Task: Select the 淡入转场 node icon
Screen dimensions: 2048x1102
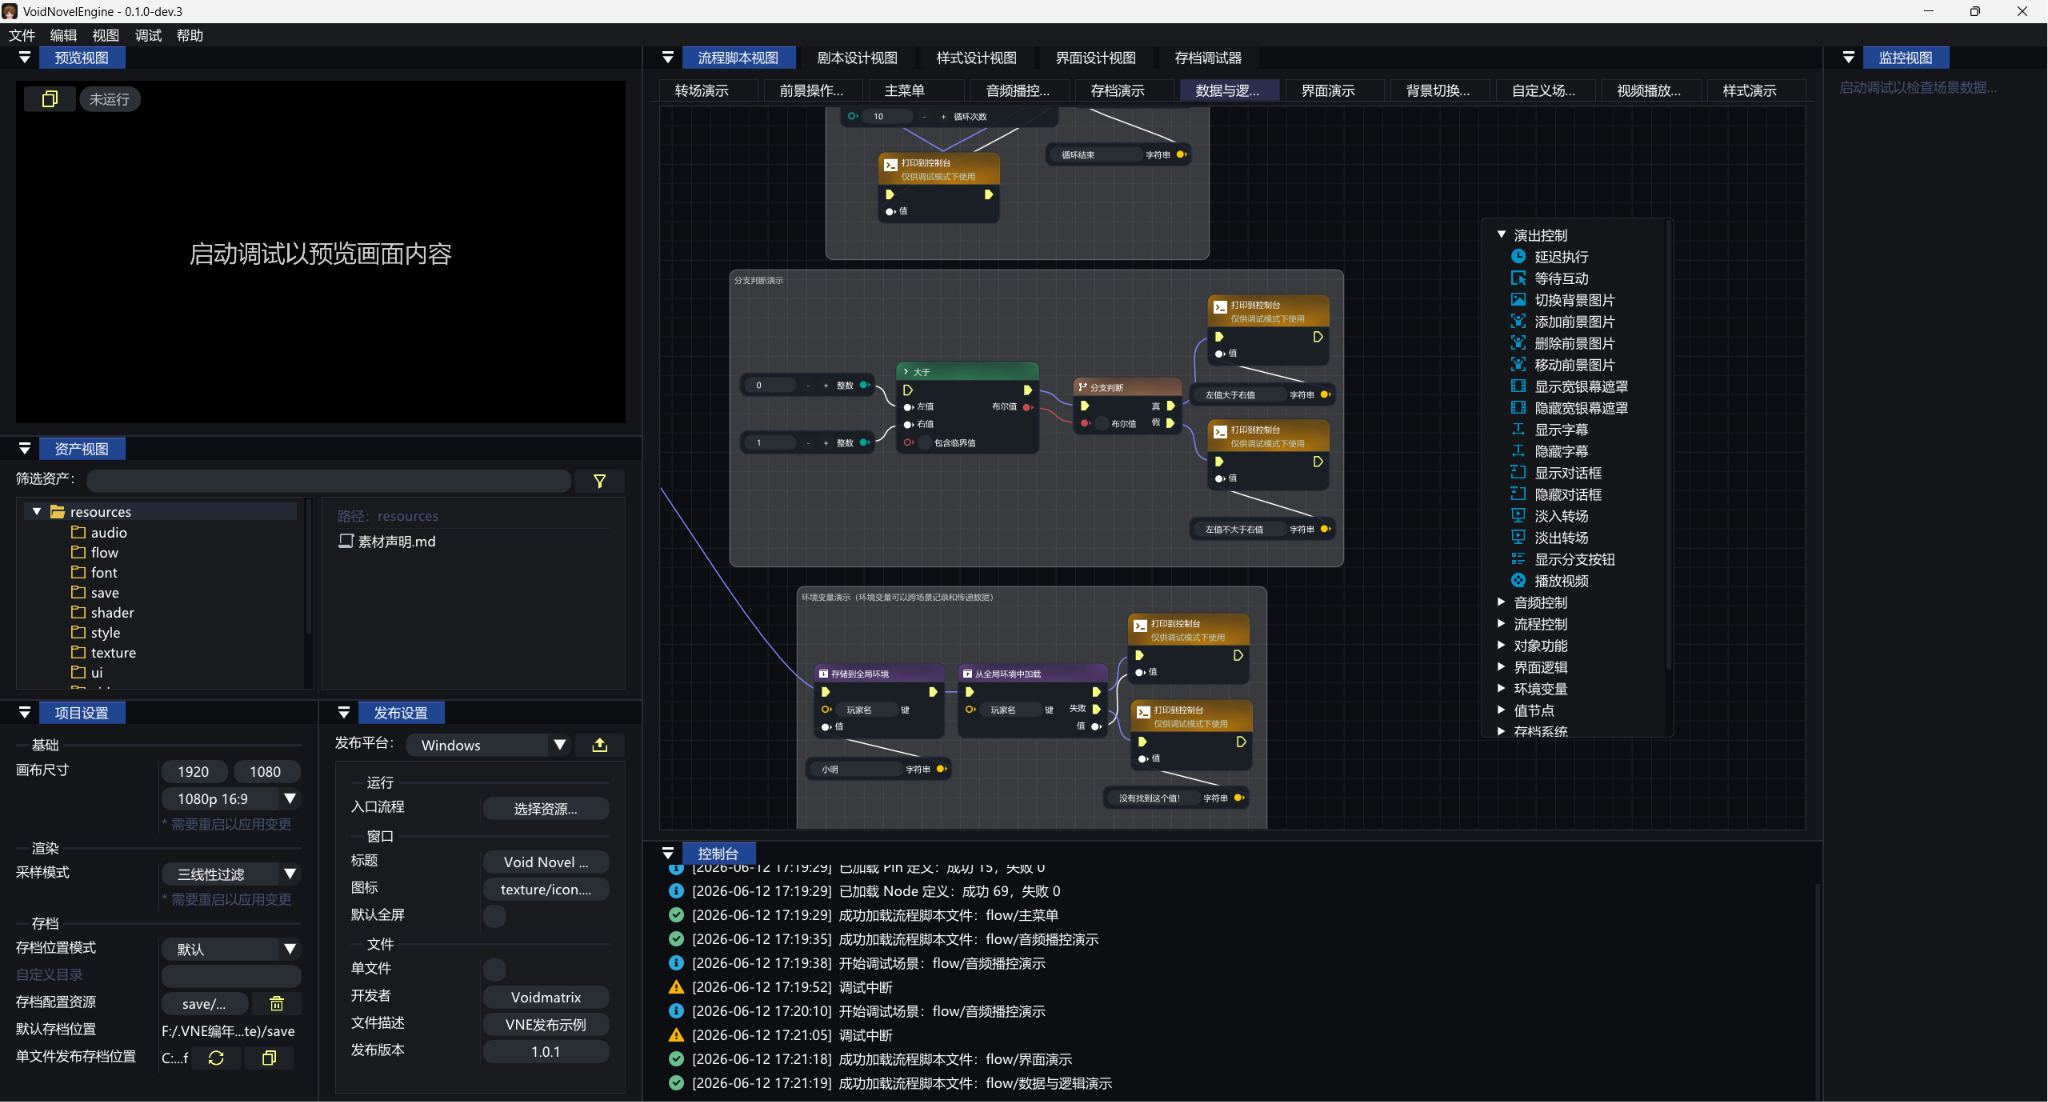Action: pos(1518,516)
